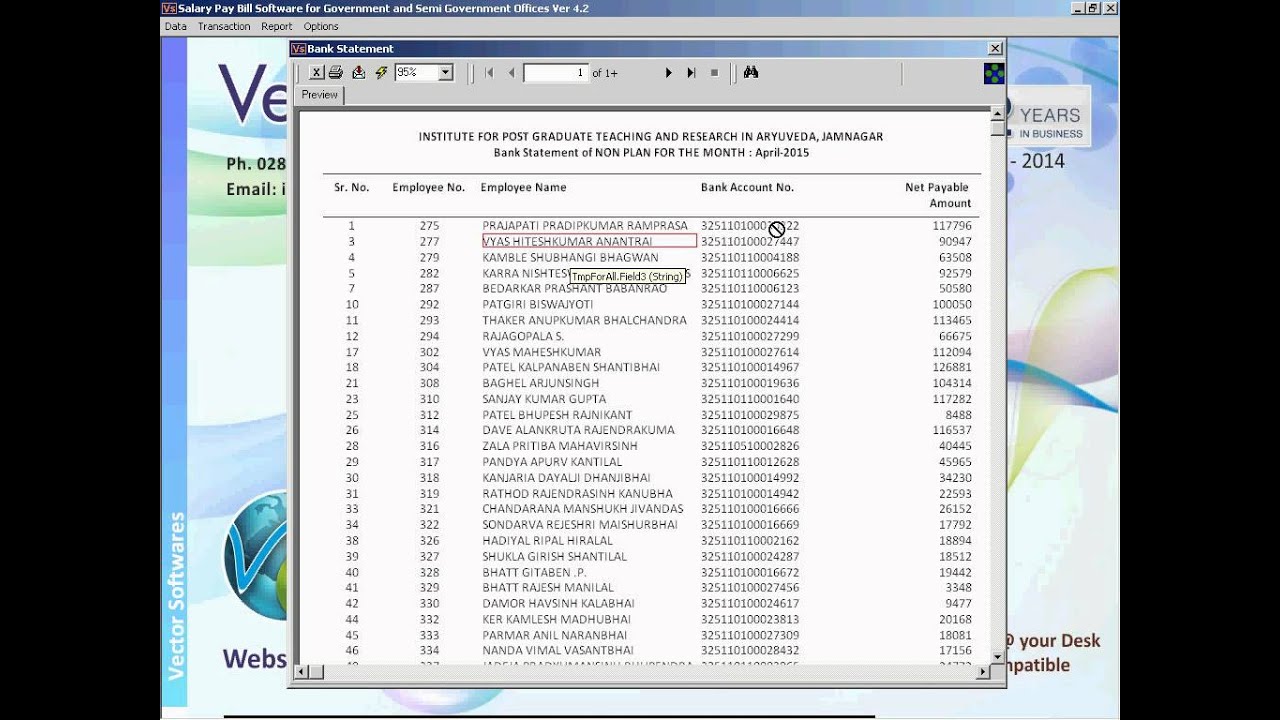Click PATEL BHUPESH RAJNIKANT name
The image size is (1280, 720).
(557, 415)
